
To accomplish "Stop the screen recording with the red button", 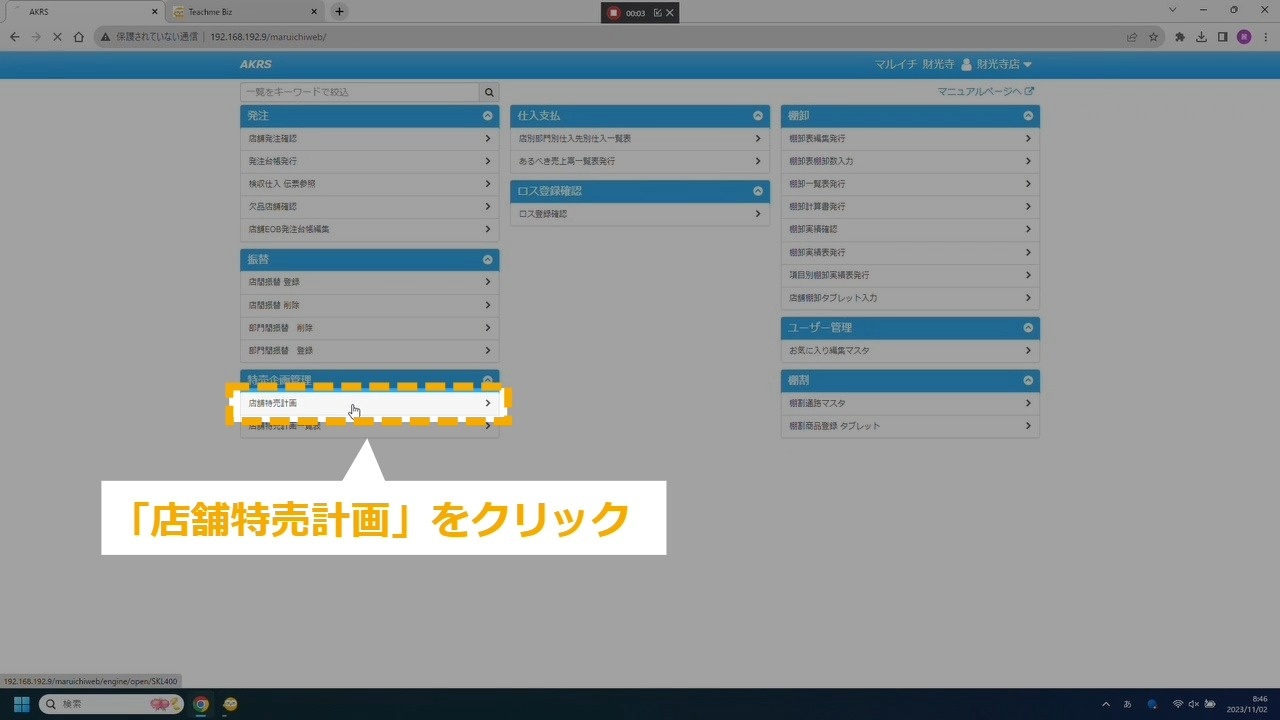I will pos(614,13).
